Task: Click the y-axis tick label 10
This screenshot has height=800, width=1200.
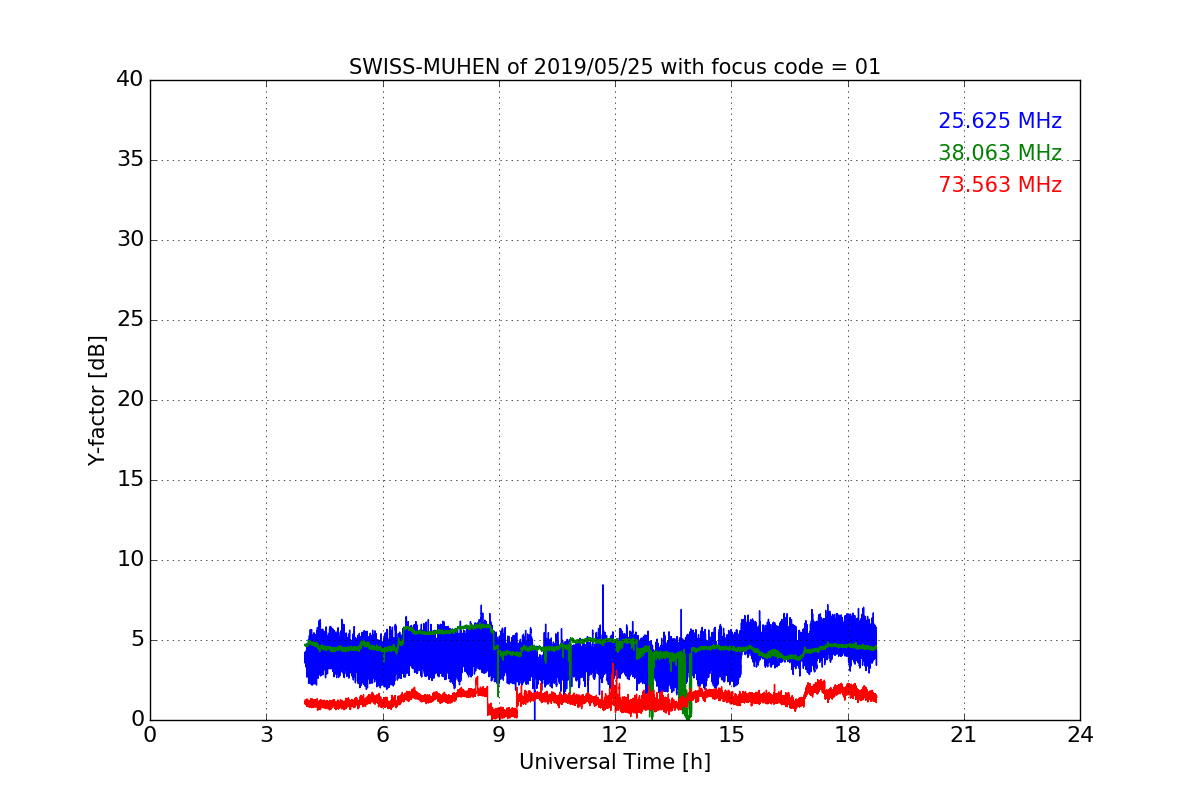Action: pos(130,560)
